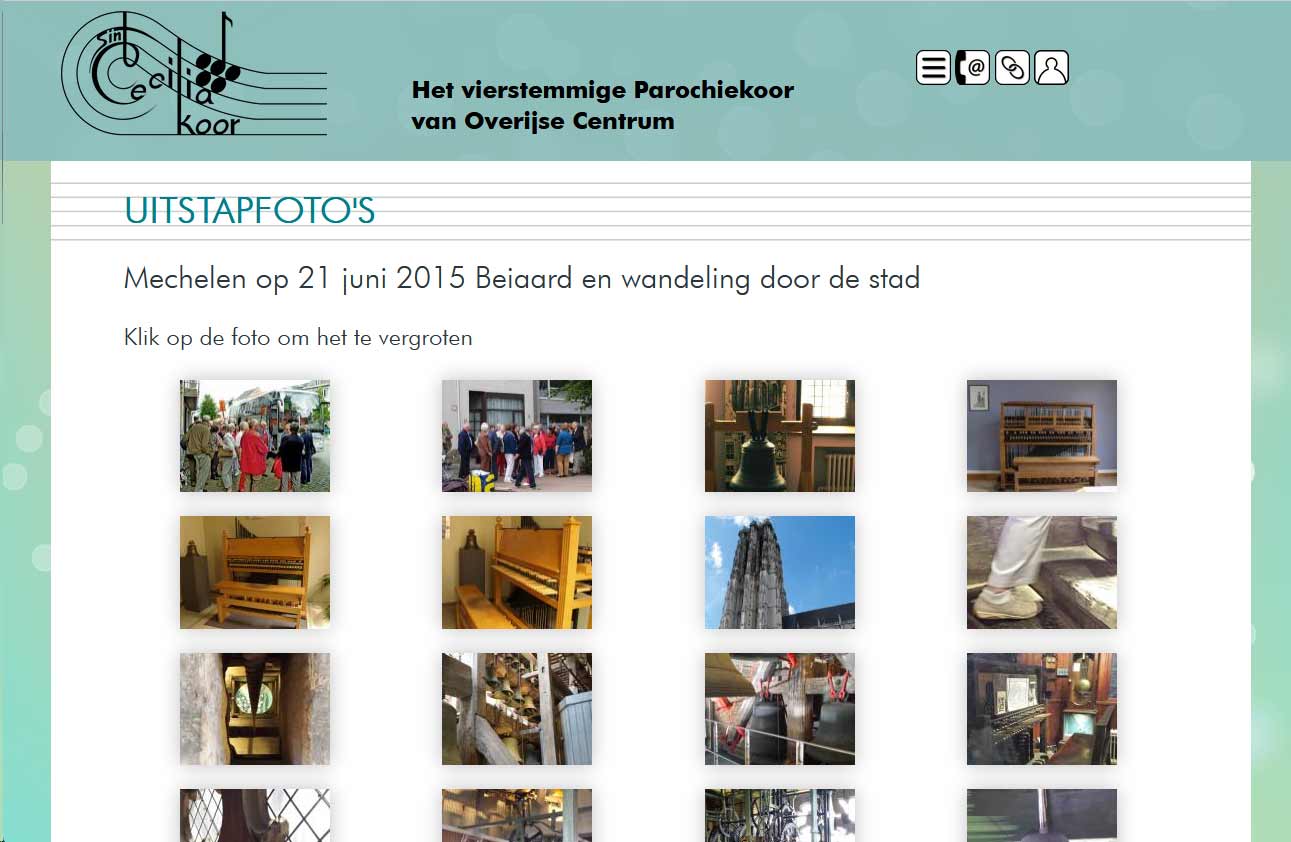Click the heading Uitstapfoto's

[250, 211]
